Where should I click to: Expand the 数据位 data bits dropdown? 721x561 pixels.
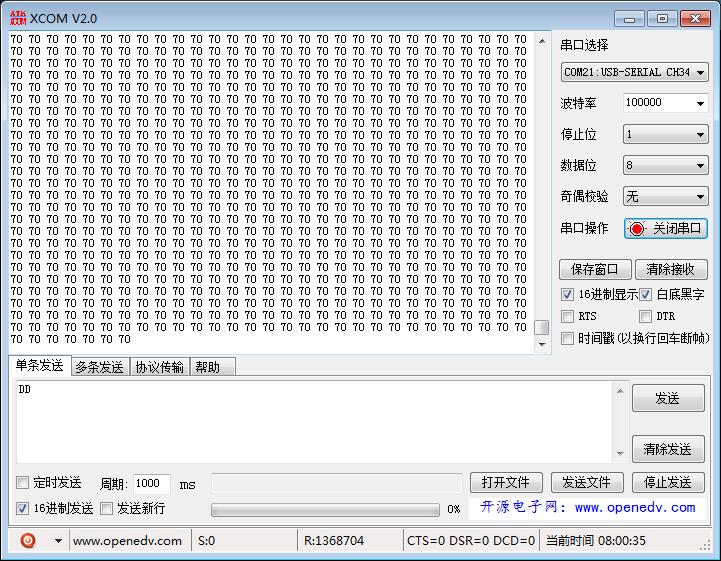coord(665,165)
